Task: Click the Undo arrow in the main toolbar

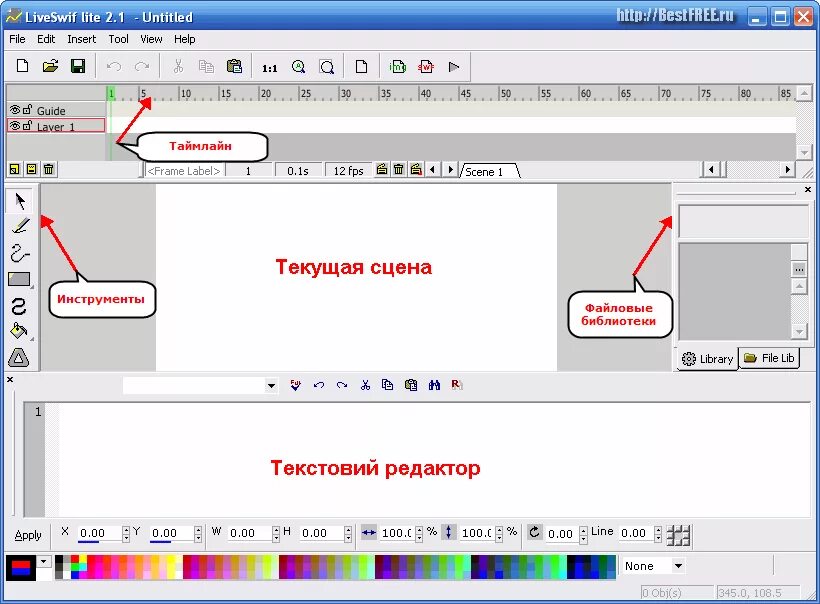Action: coord(114,66)
